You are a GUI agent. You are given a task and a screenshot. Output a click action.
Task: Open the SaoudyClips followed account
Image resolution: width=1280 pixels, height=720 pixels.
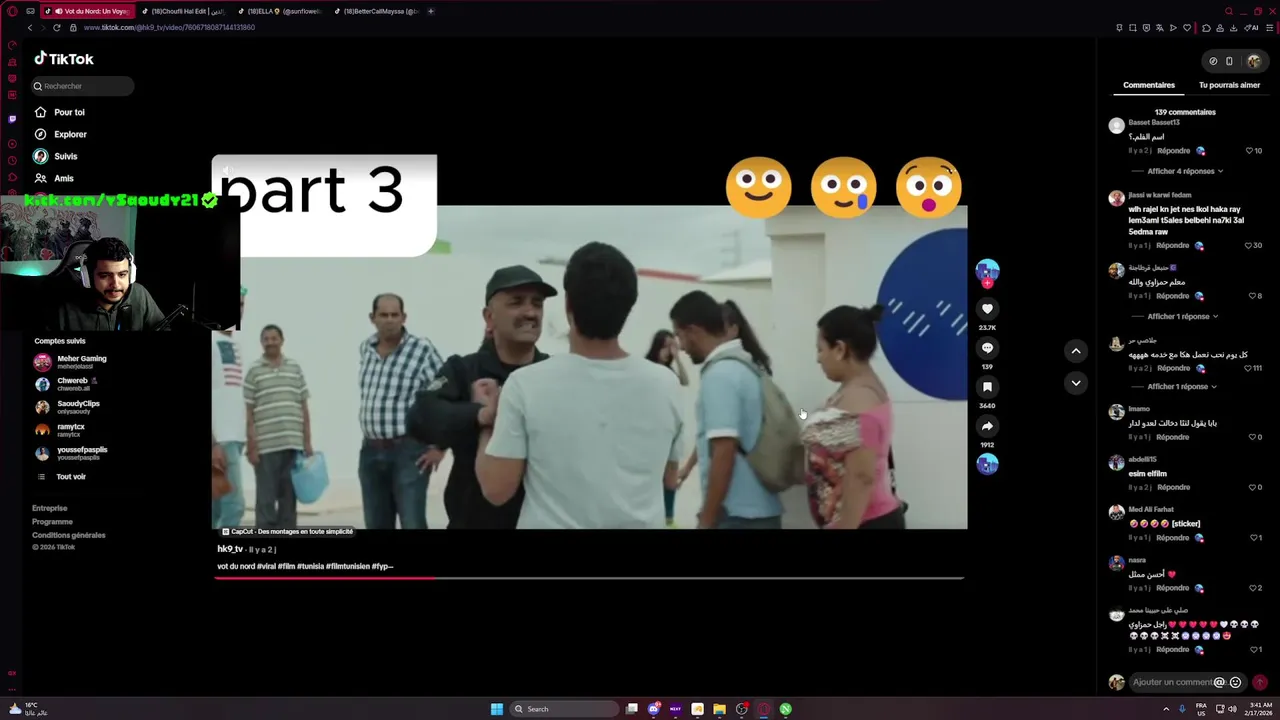pos(67,407)
